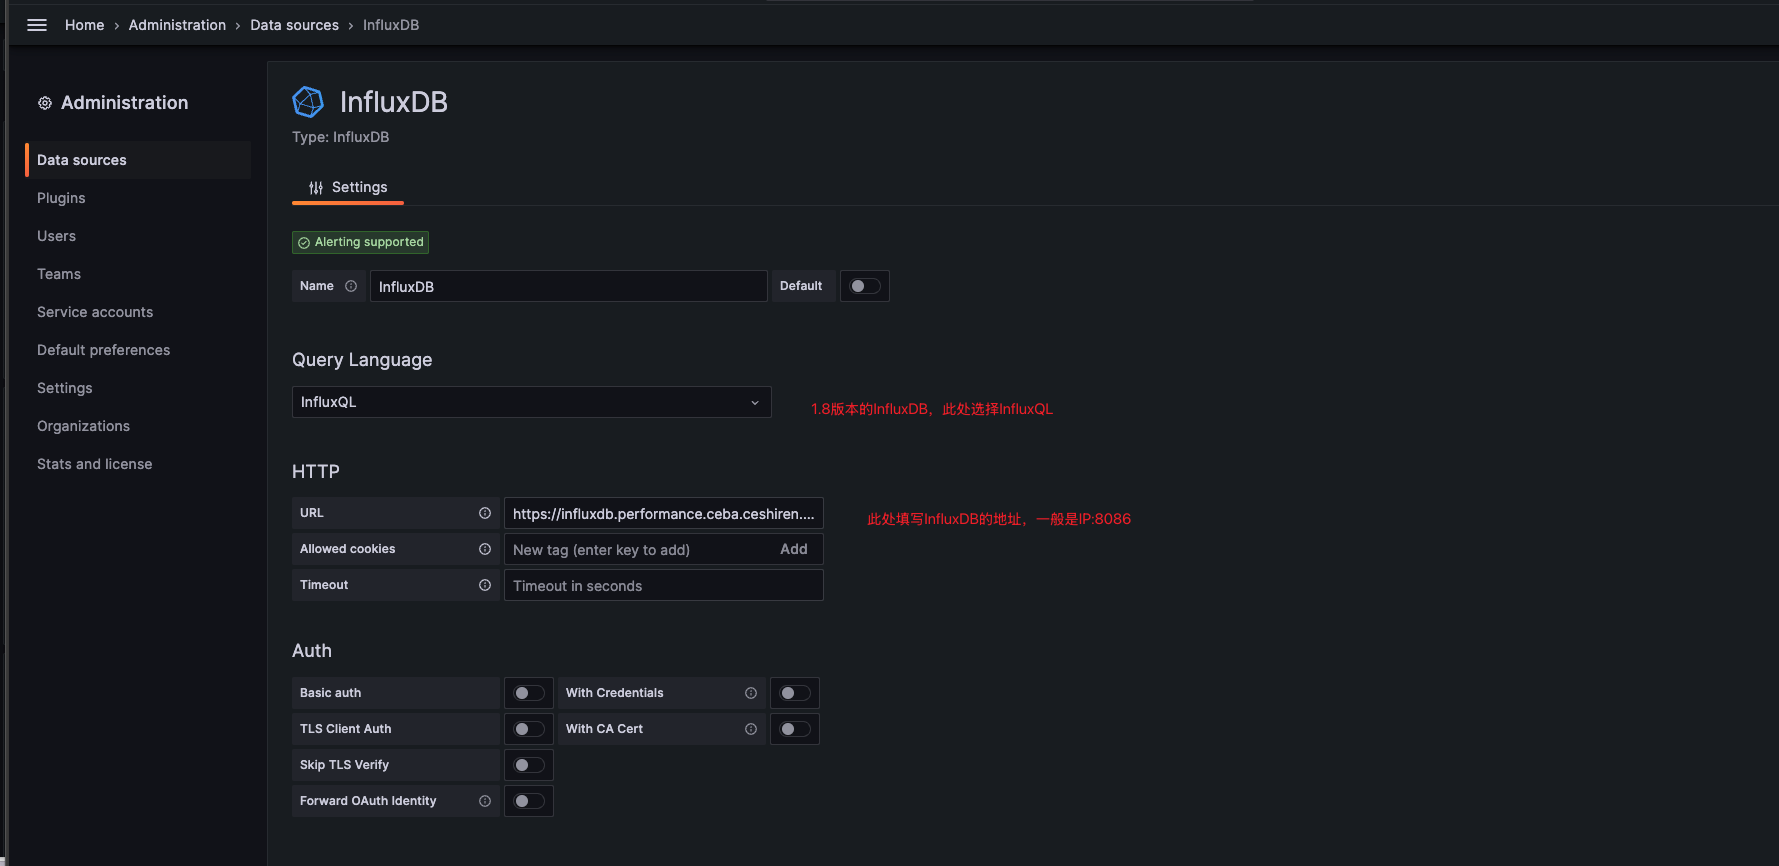Go to the Home breadcrumb

click(x=84, y=25)
